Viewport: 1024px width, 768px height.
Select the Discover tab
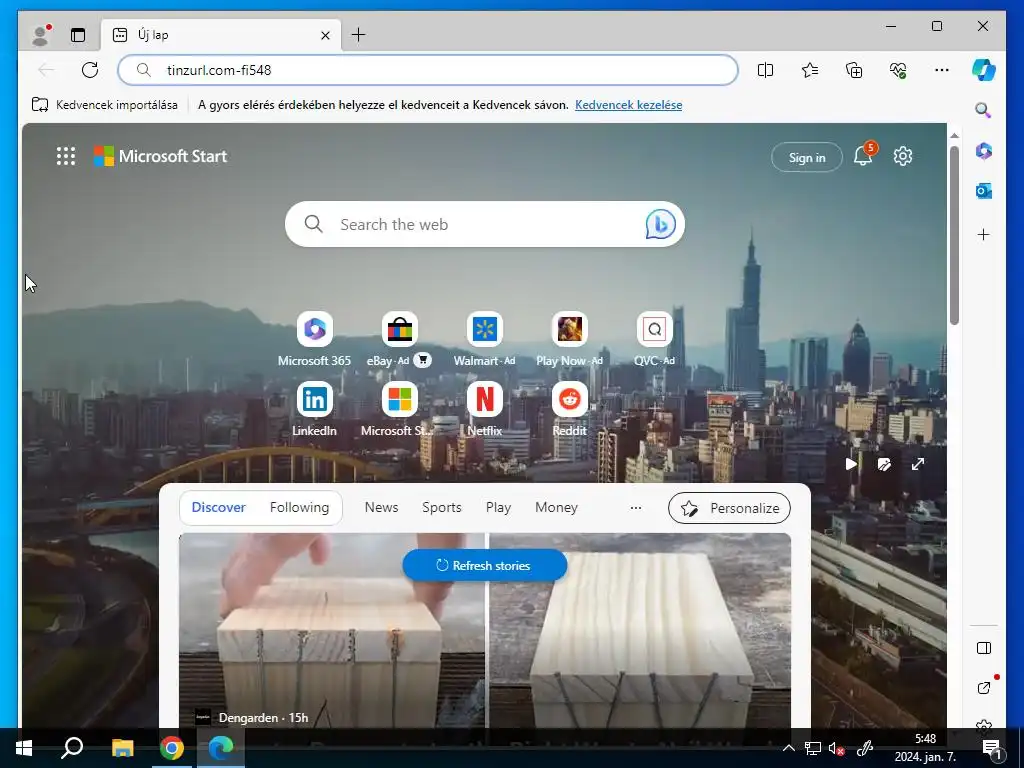[x=219, y=507]
